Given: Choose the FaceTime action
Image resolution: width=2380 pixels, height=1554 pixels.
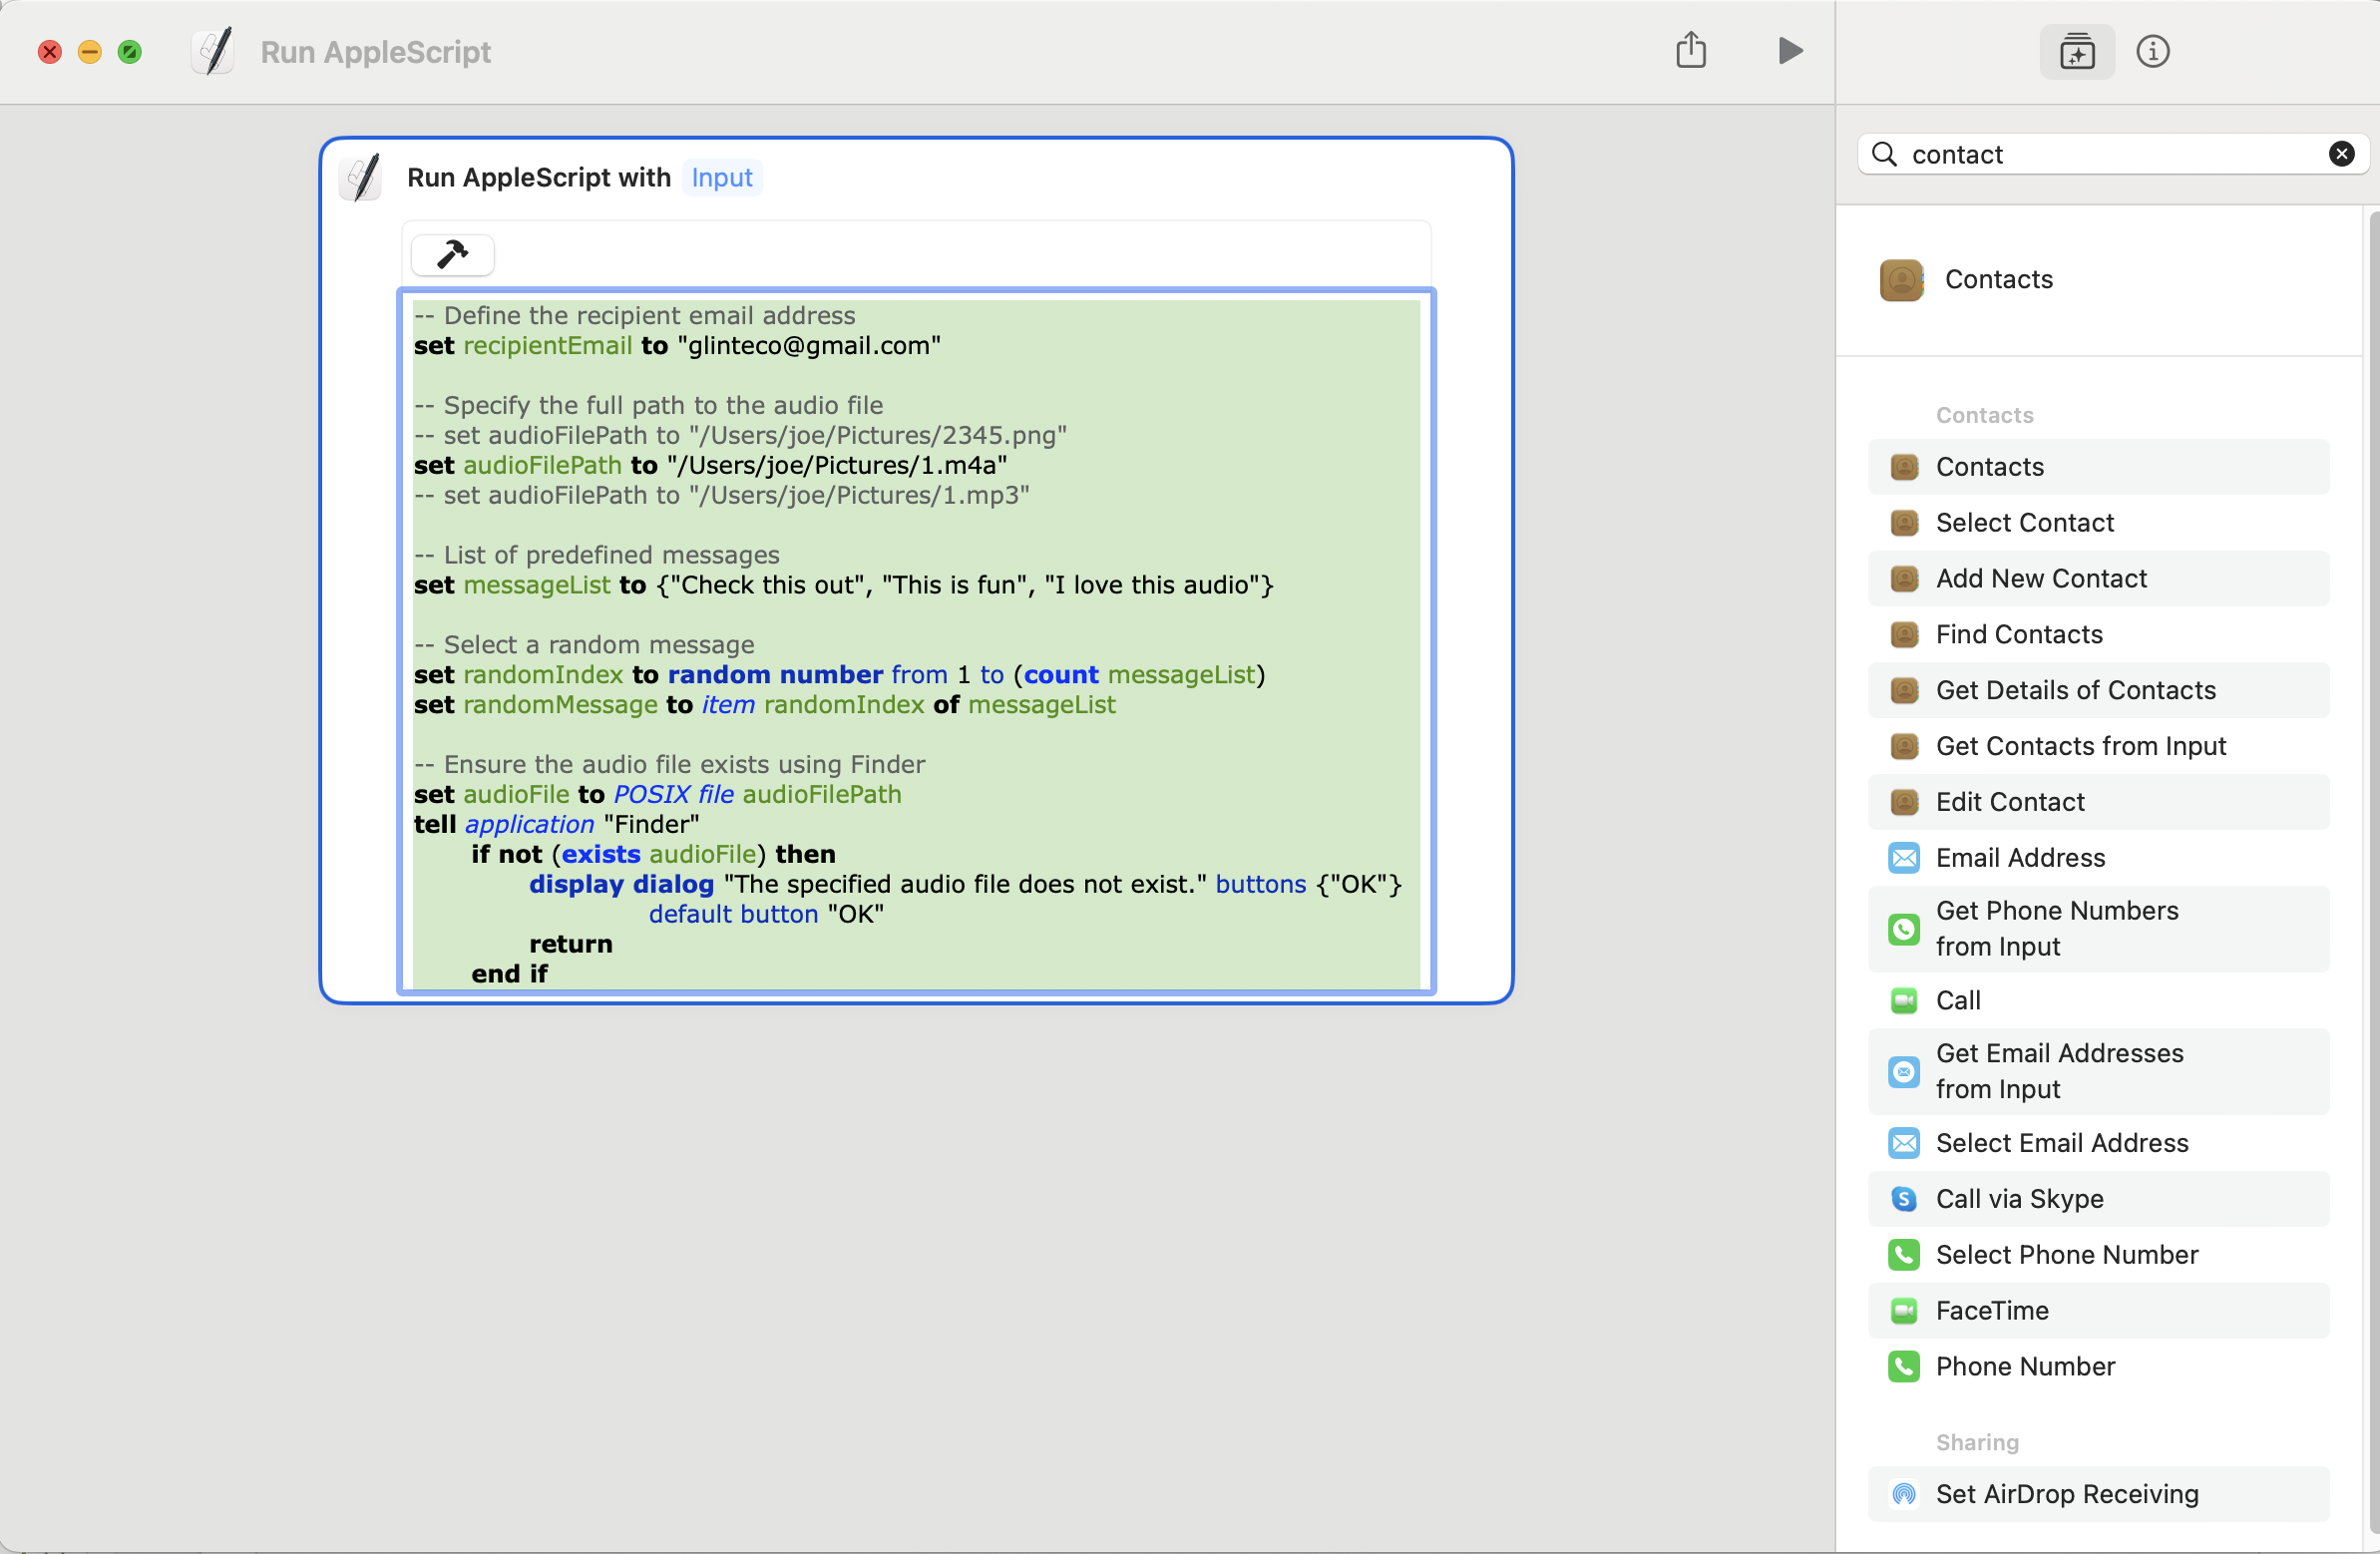Looking at the screenshot, I should (x=2098, y=1312).
